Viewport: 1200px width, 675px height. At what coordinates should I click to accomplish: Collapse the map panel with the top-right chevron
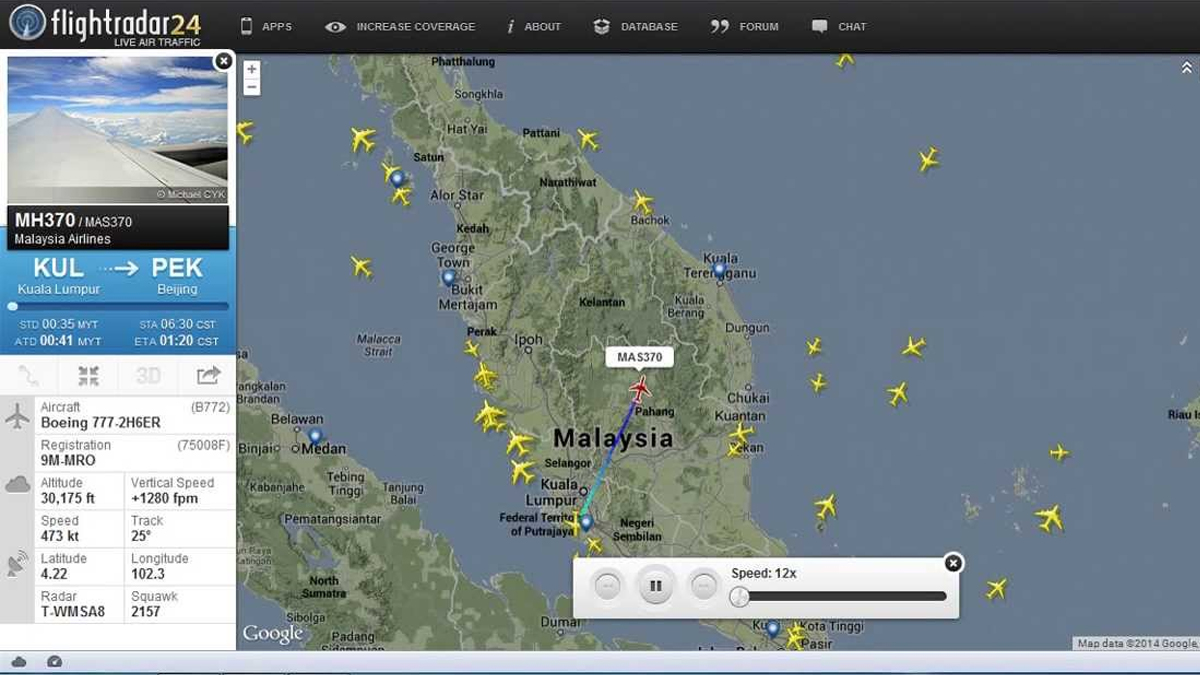(1187, 68)
